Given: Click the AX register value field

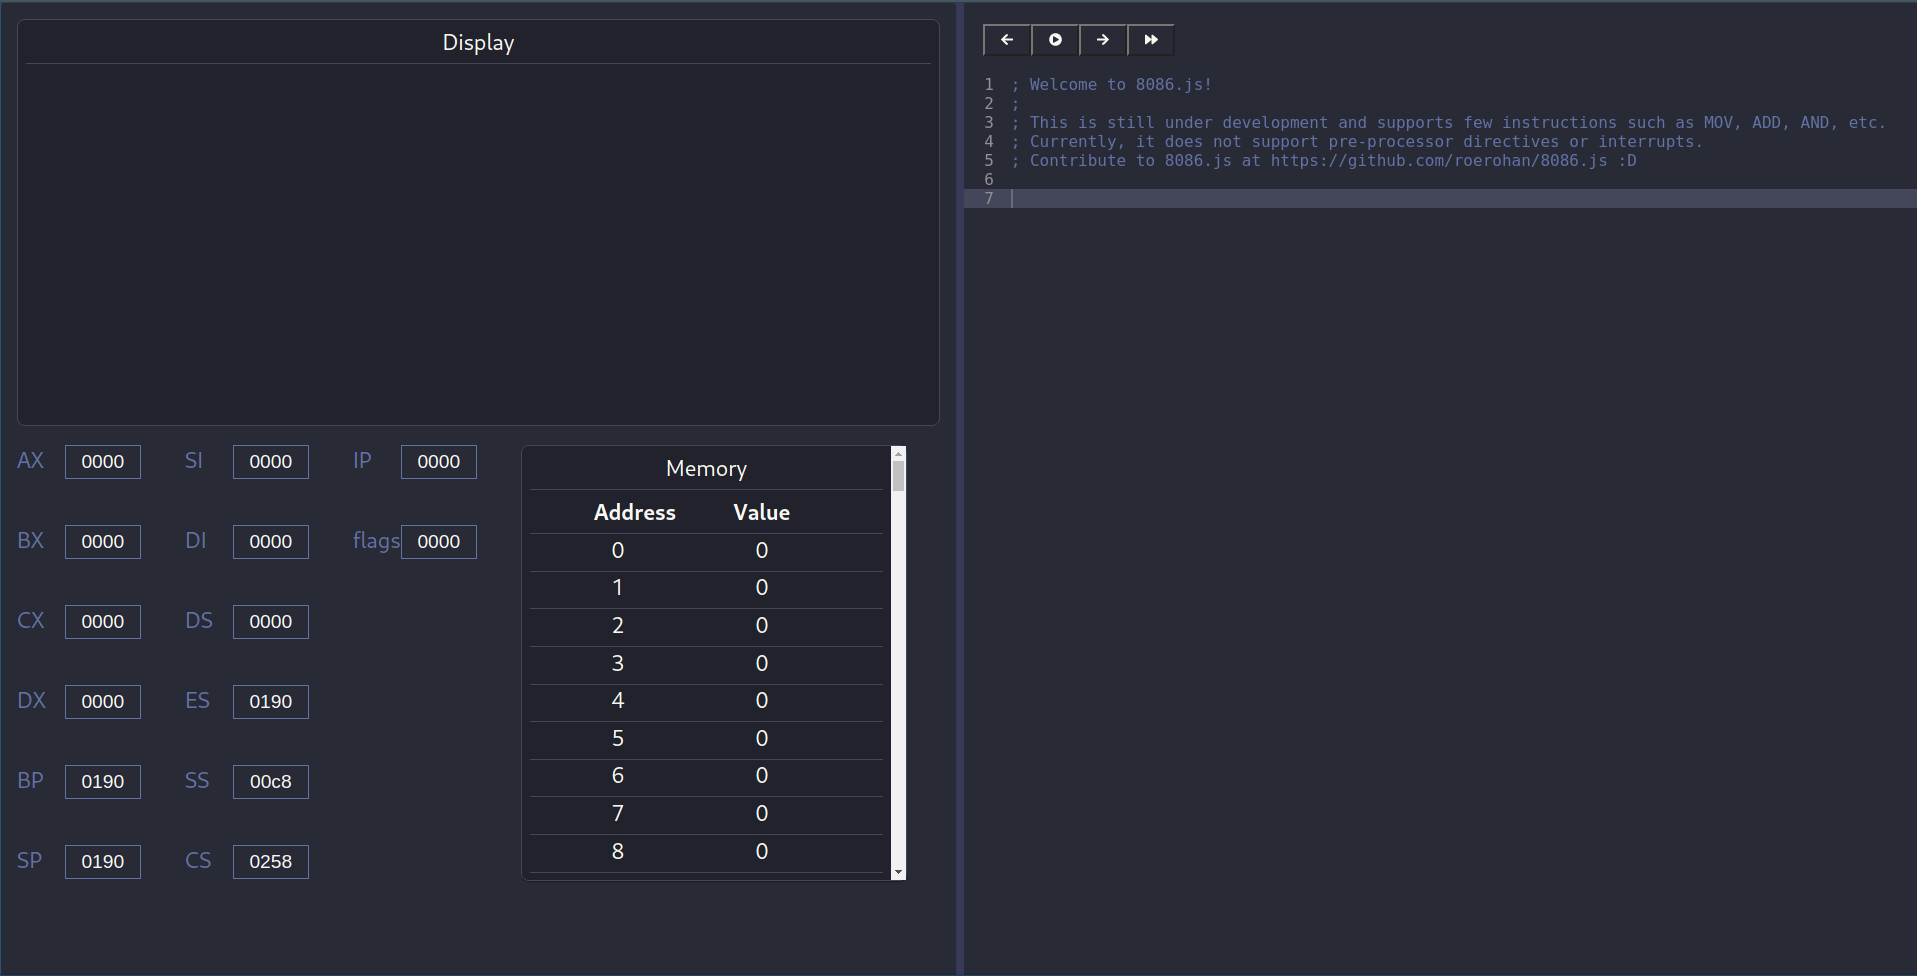Looking at the screenshot, I should 103,462.
